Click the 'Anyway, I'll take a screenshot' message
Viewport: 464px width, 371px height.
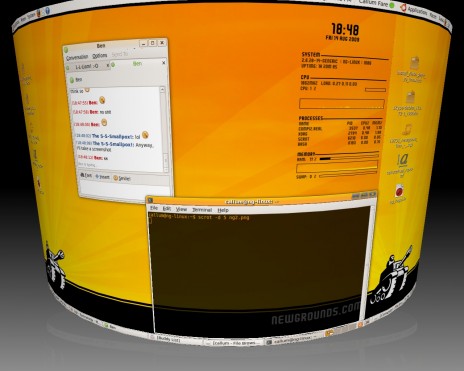[115, 147]
